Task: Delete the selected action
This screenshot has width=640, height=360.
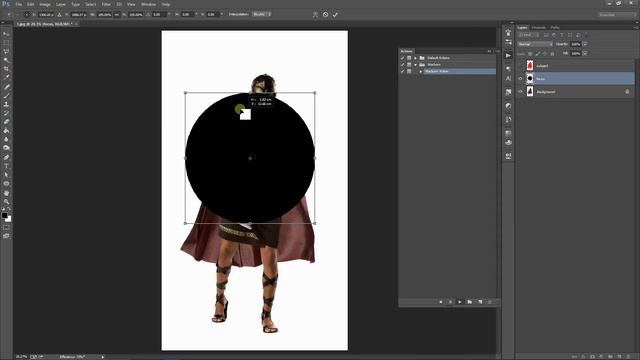Action: (490, 302)
